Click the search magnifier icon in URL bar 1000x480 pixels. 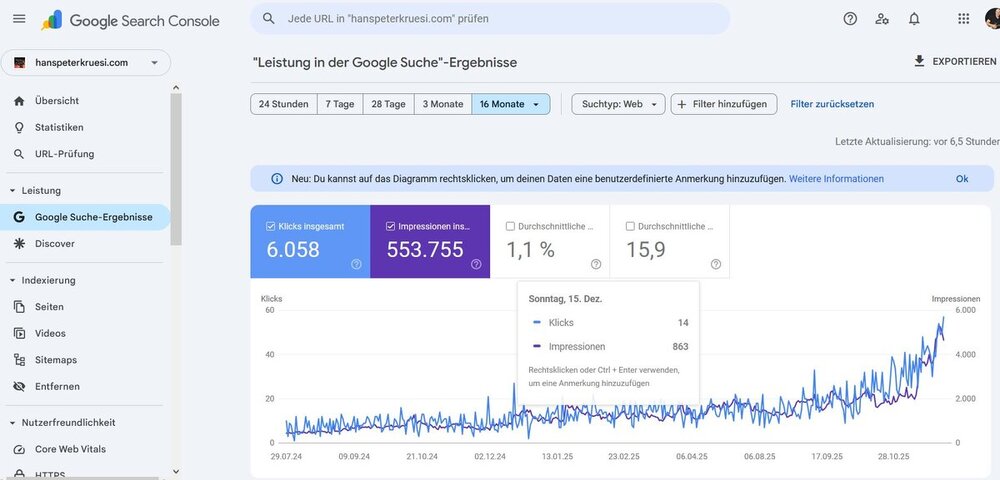point(268,18)
